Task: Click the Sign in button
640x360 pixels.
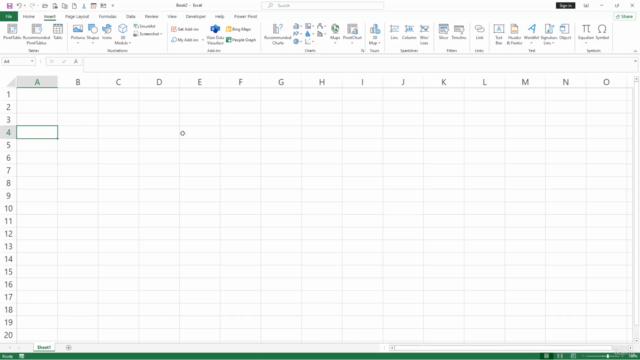Action: (x=565, y=5)
